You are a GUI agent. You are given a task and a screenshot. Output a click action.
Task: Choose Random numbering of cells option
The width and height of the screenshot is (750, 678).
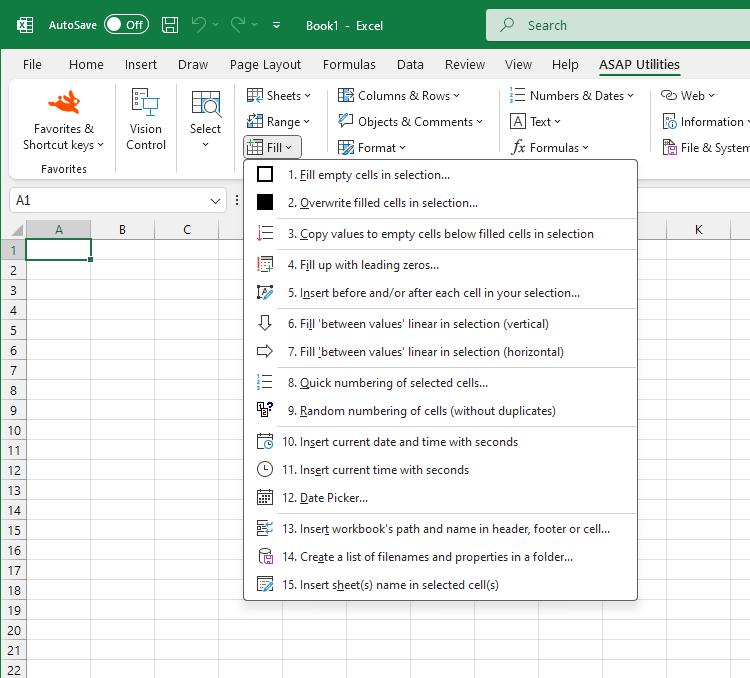coord(440,411)
